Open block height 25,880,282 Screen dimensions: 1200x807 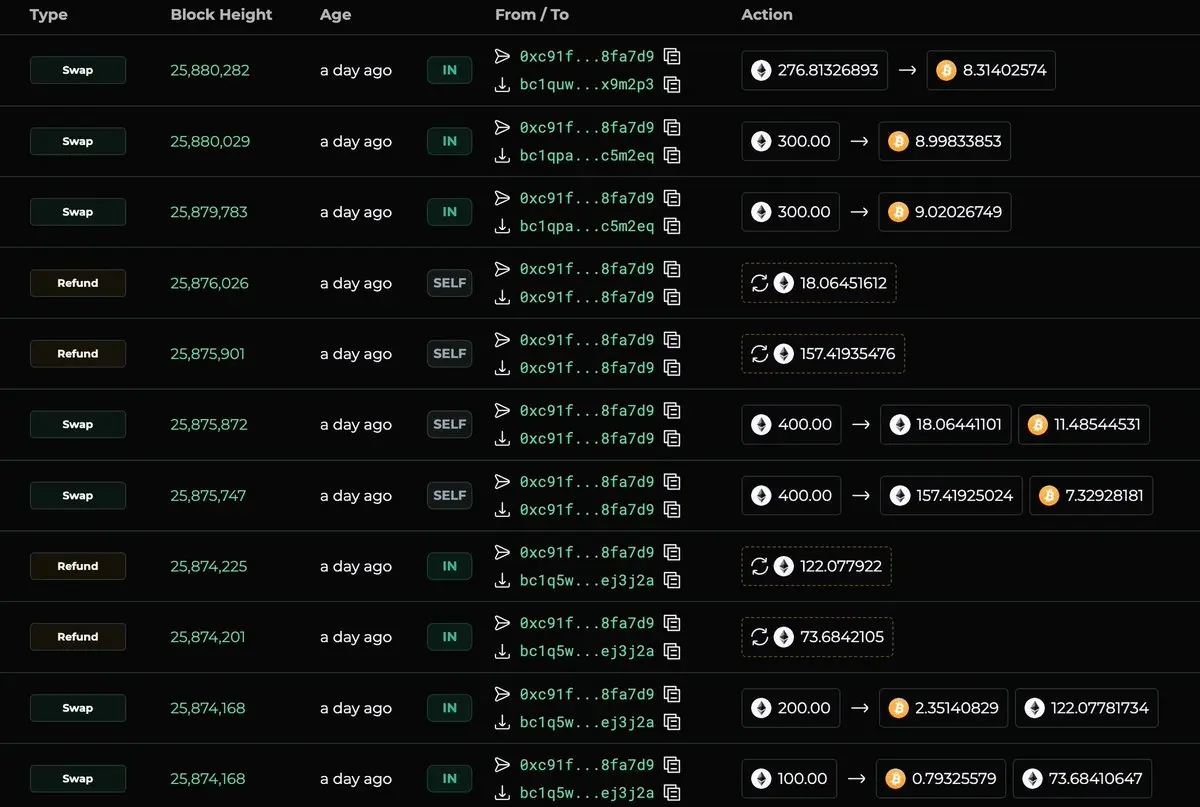pos(210,70)
